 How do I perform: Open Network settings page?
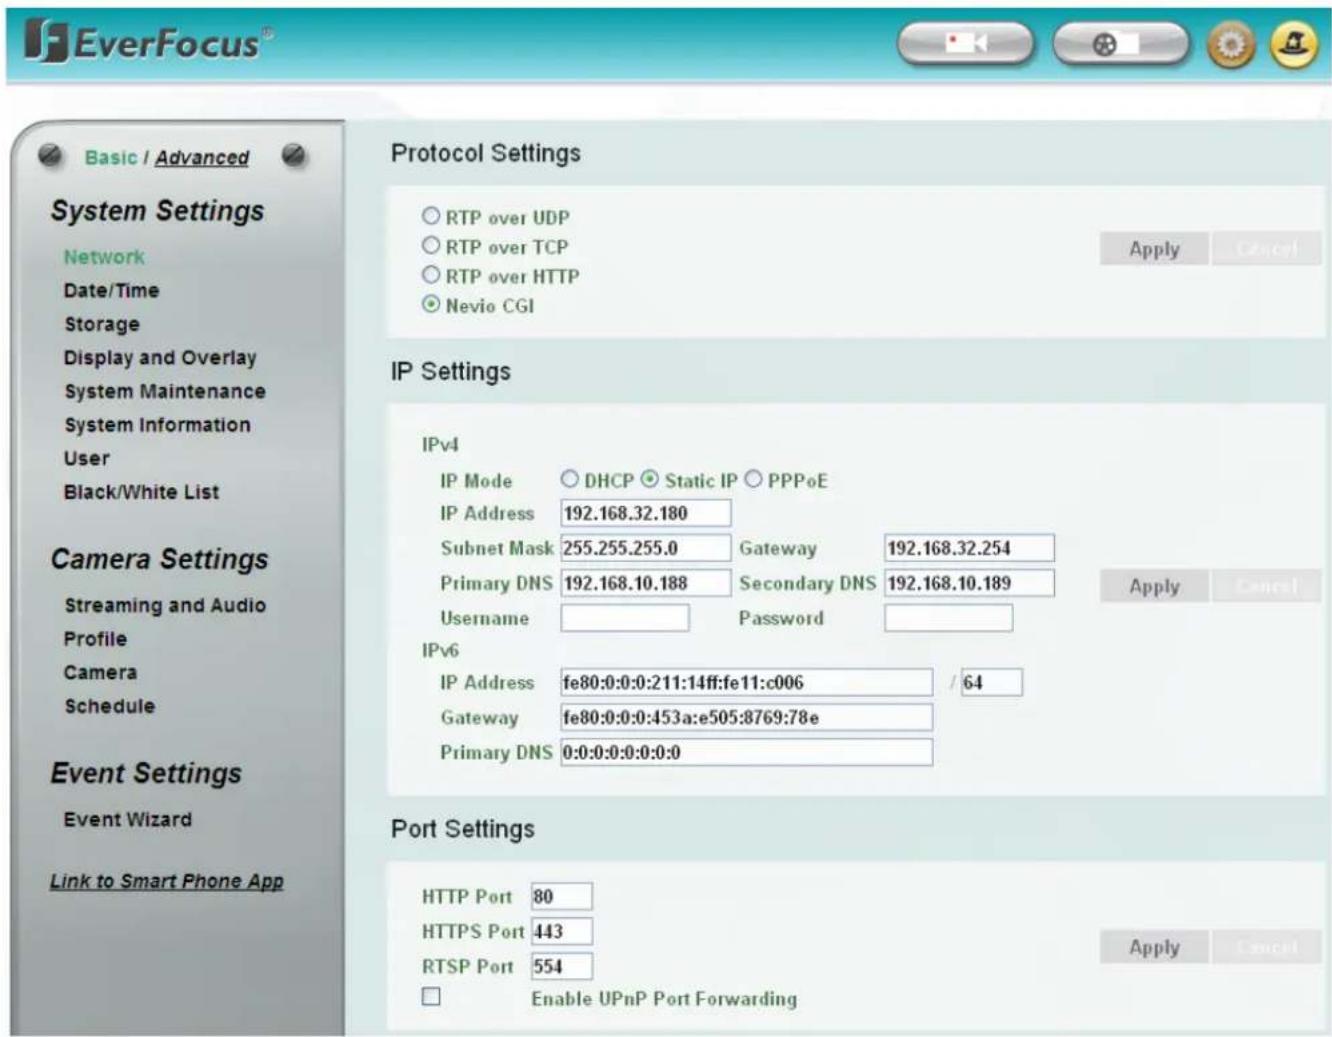click(104, 257)
